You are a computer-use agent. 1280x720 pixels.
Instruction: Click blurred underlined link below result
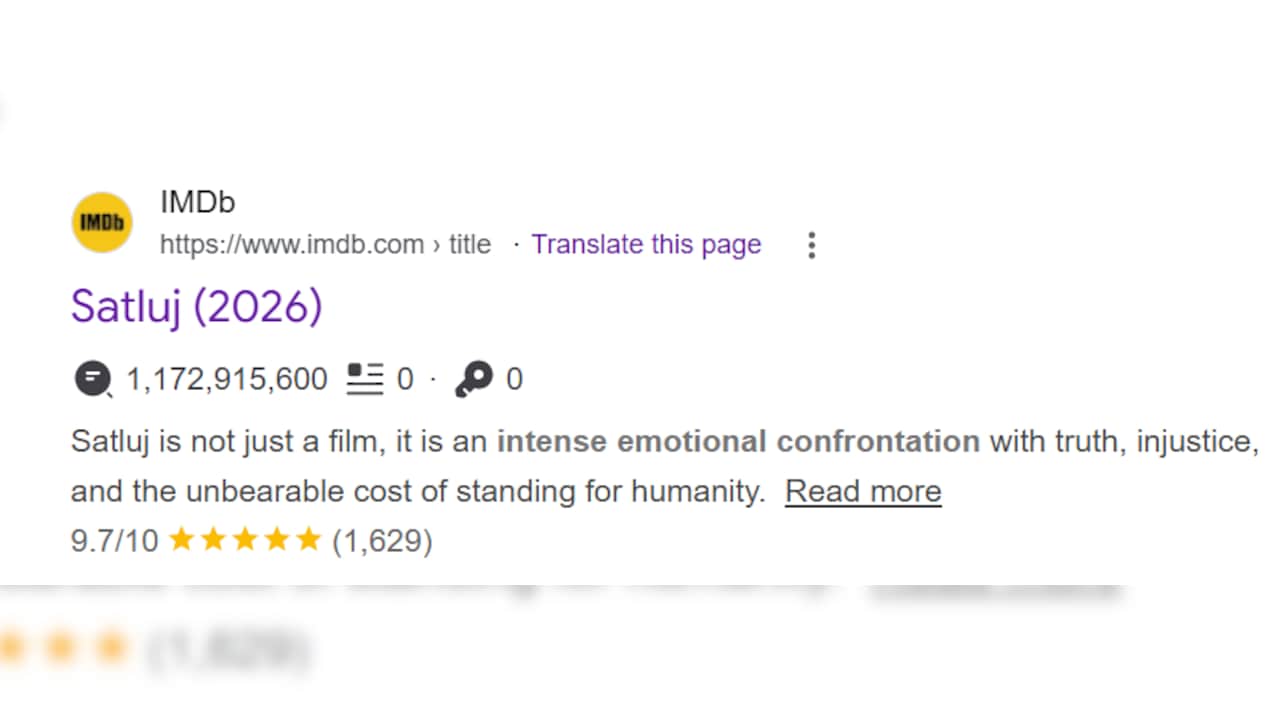[x=993, y=589]
